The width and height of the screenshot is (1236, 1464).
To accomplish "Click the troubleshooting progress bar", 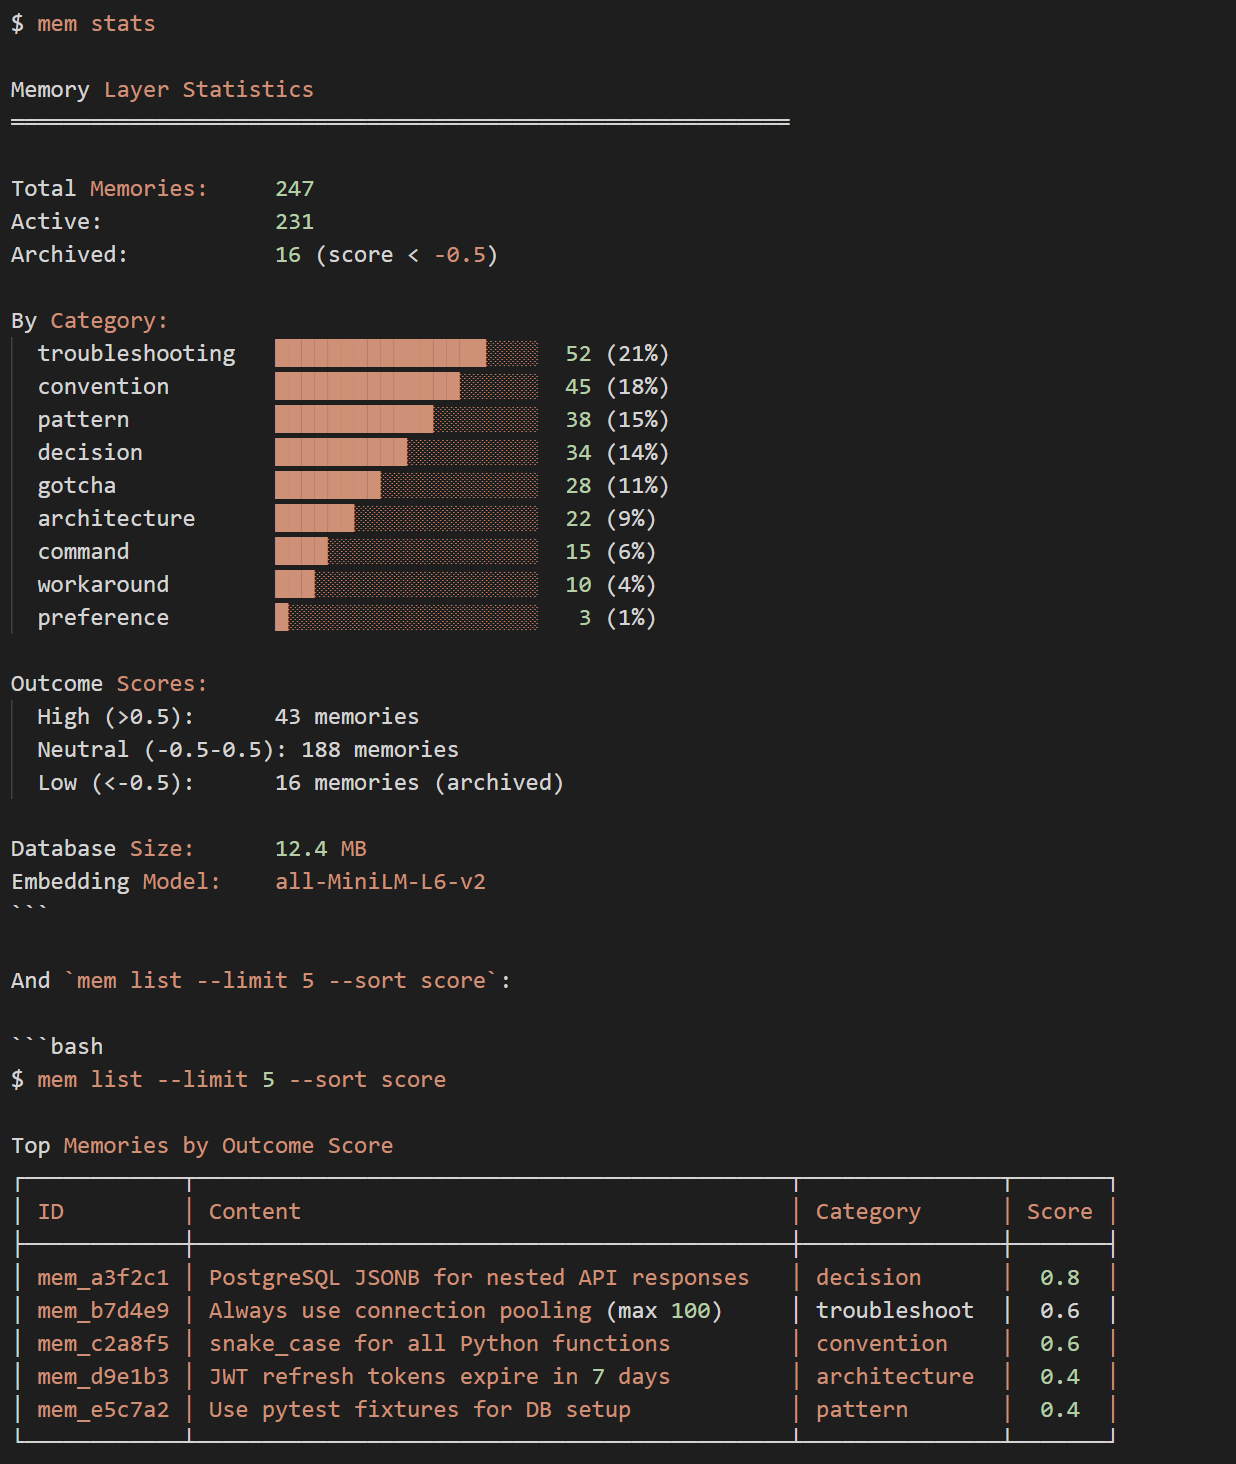I will tap(406, 353).
